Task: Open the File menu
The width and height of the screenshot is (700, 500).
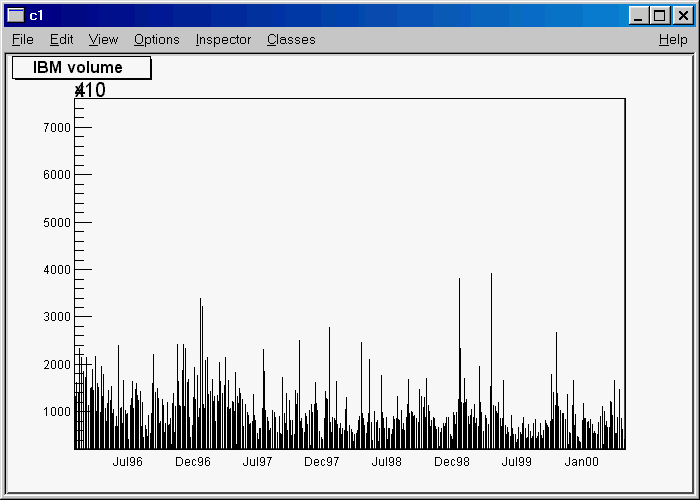Action: (x=22, y=39)
